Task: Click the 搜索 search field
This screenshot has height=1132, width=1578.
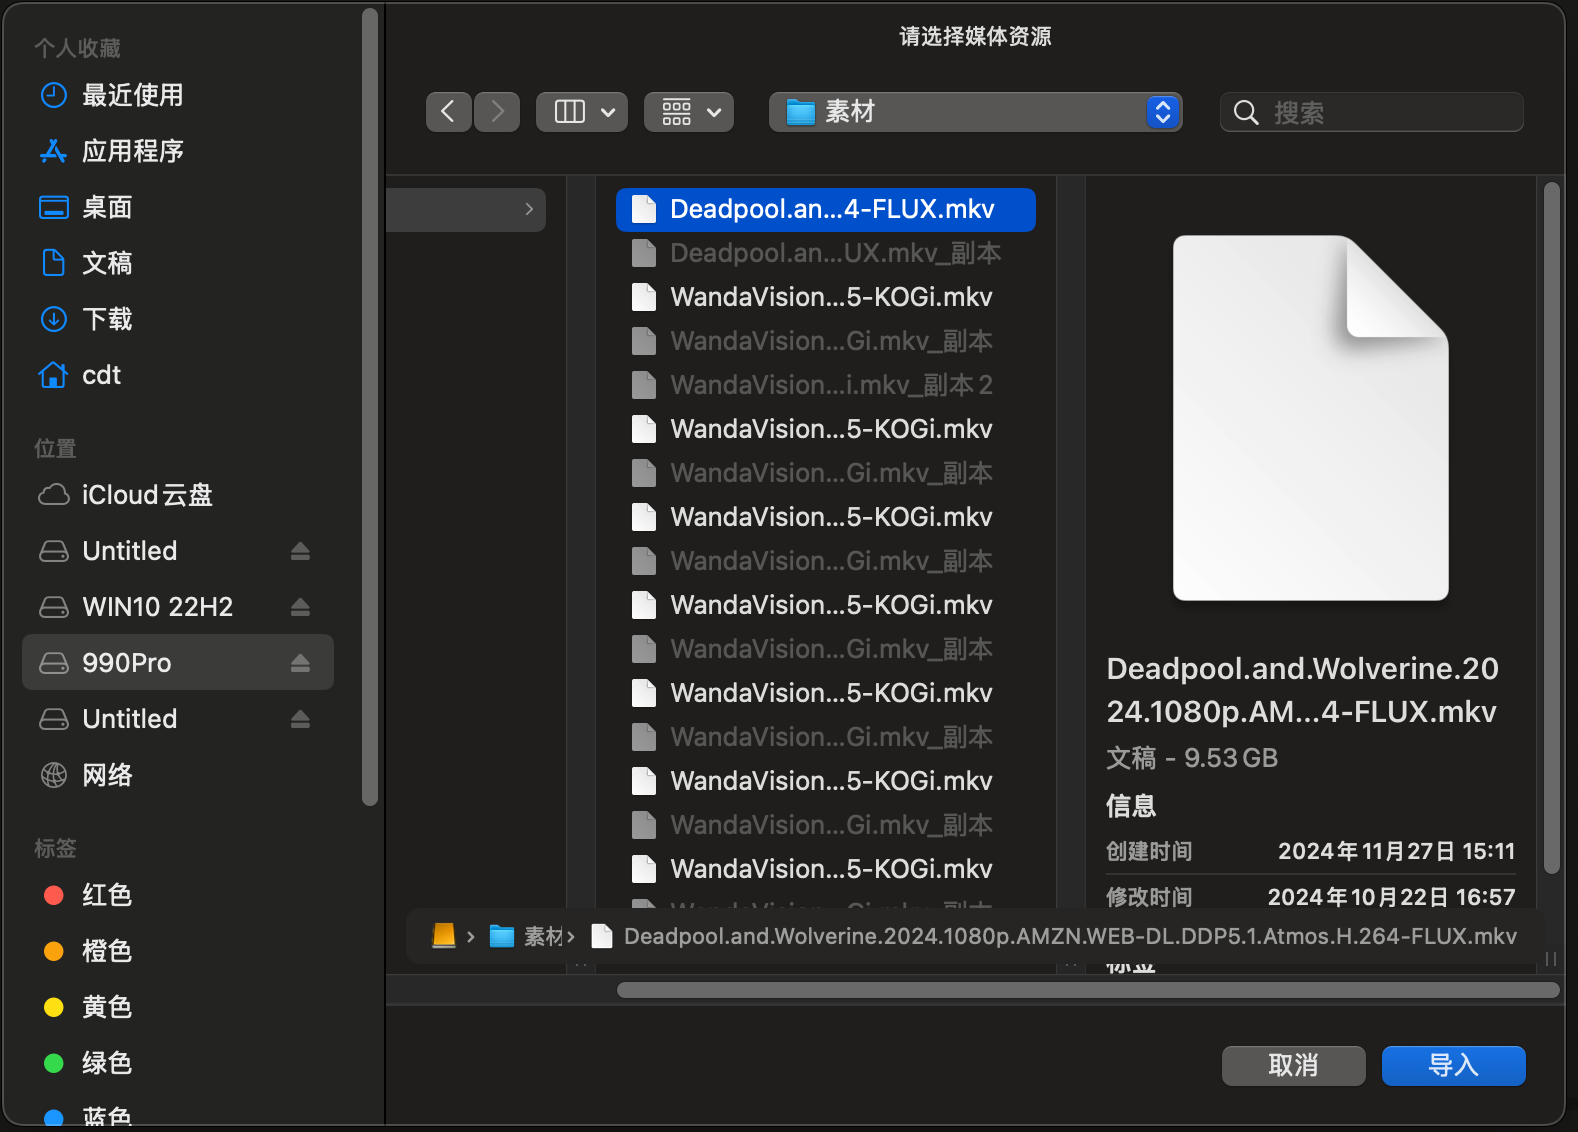Action: pos(1372,112)
